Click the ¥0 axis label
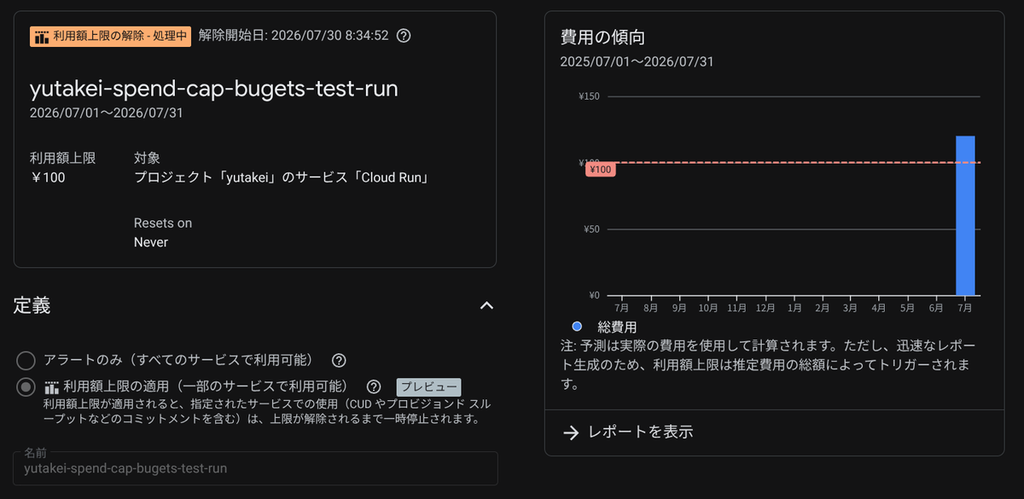 [593, 295]
